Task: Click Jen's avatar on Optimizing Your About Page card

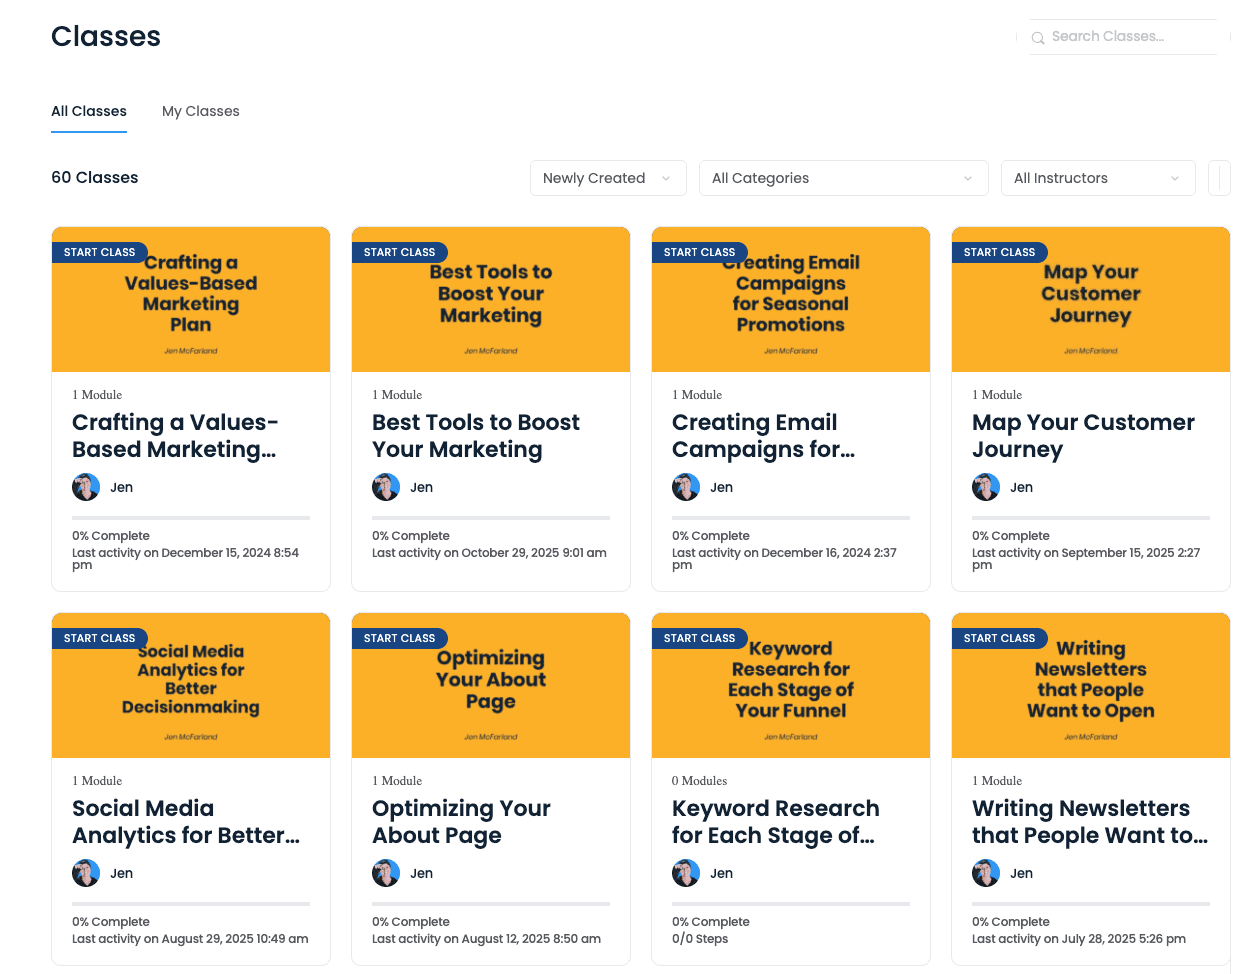Action: pos(386,873)
